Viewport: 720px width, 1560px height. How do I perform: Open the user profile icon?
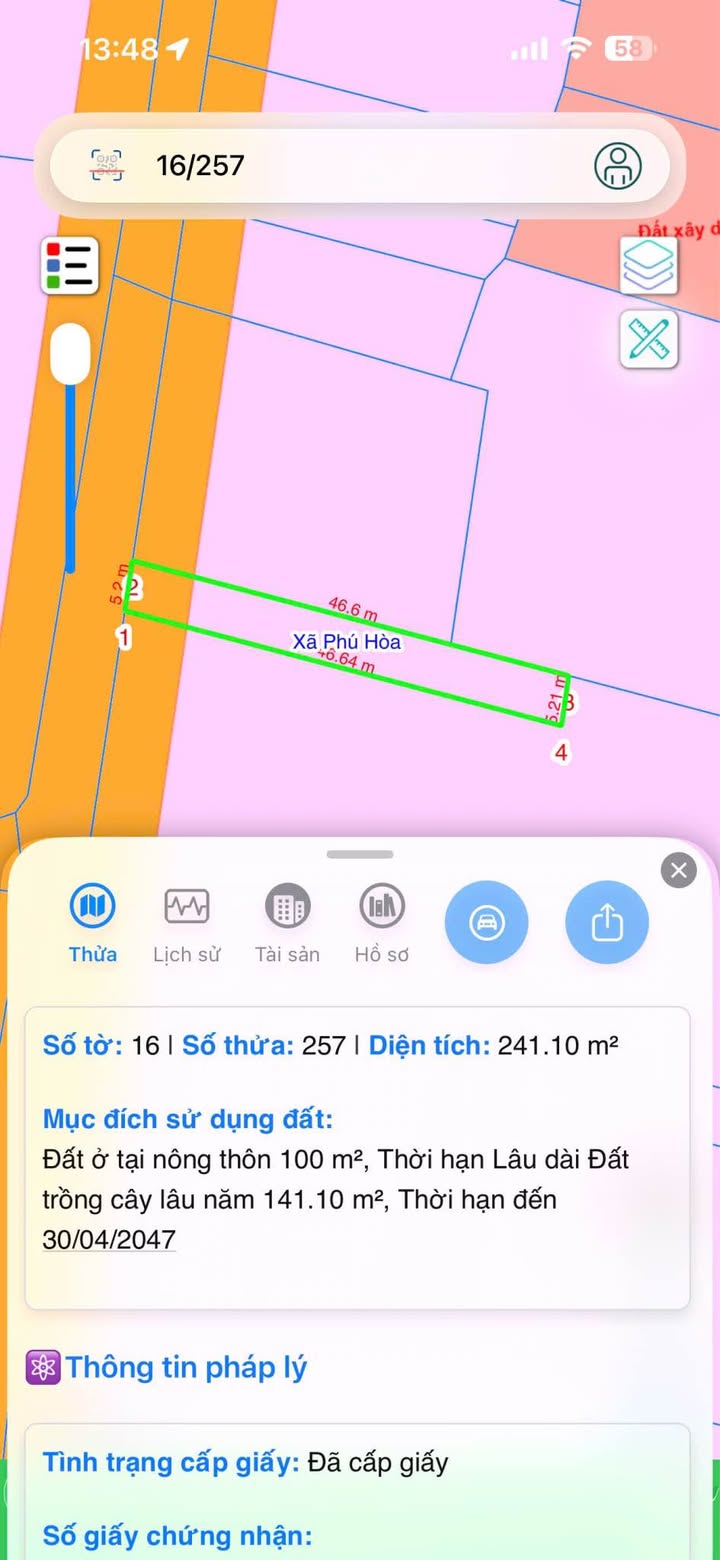[x=618, y=165]
